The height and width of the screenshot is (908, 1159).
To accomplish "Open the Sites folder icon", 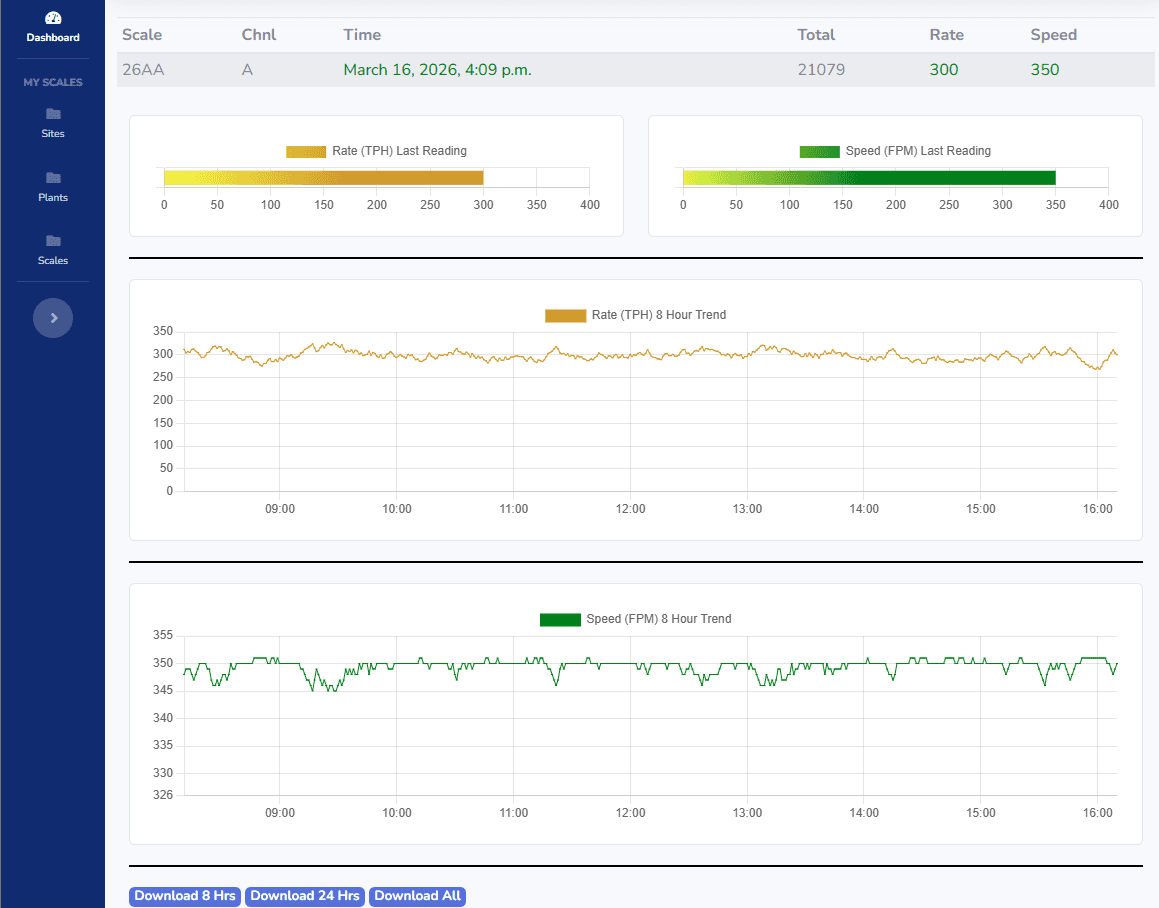I will point(53,114).
